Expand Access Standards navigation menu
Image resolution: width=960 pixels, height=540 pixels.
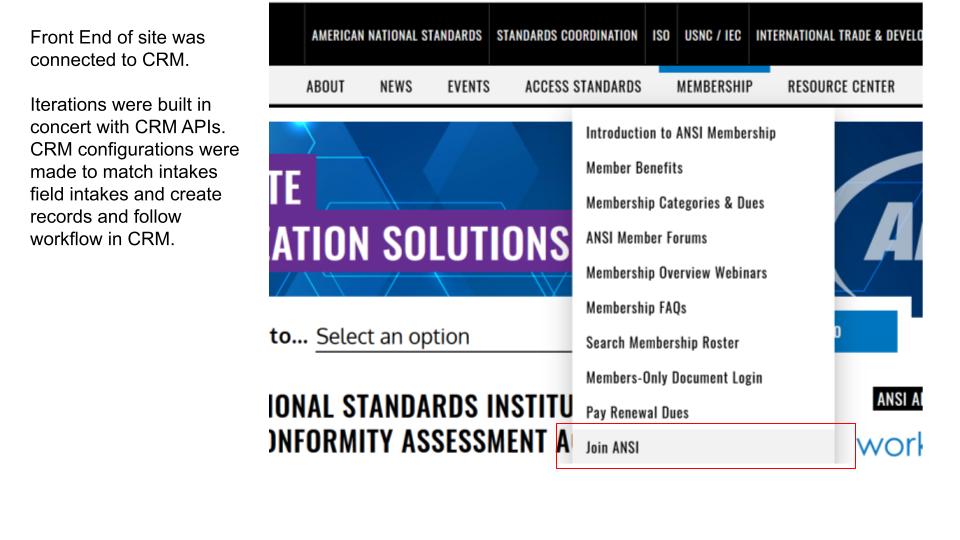[x=583, y=87]
